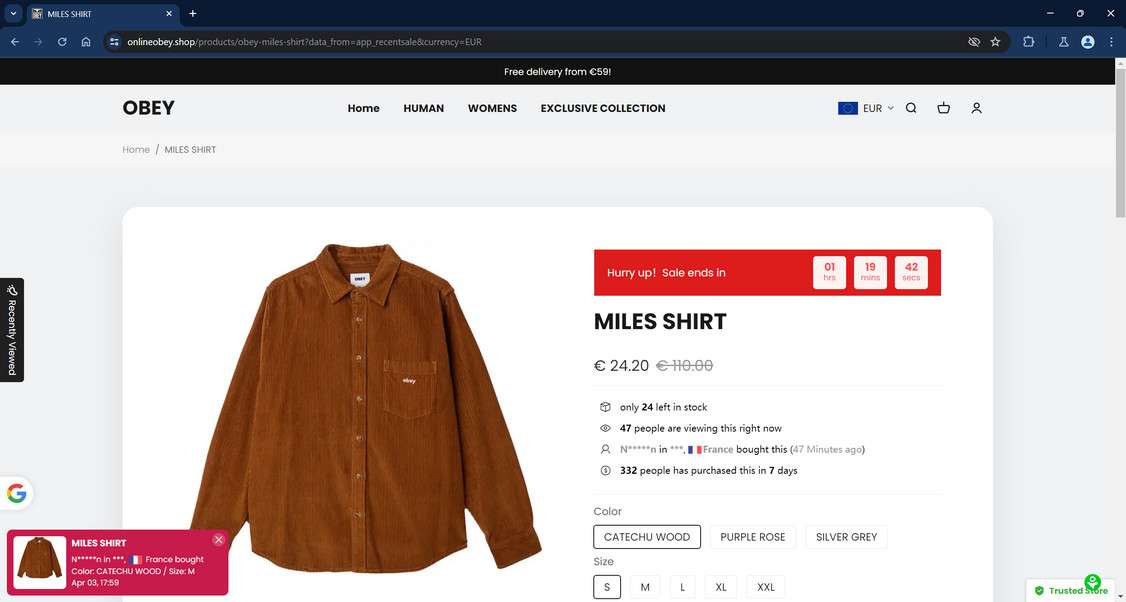Click the MILES SHIRT title in popup
The image size is (1126, 602).
(x=98, y=543)
